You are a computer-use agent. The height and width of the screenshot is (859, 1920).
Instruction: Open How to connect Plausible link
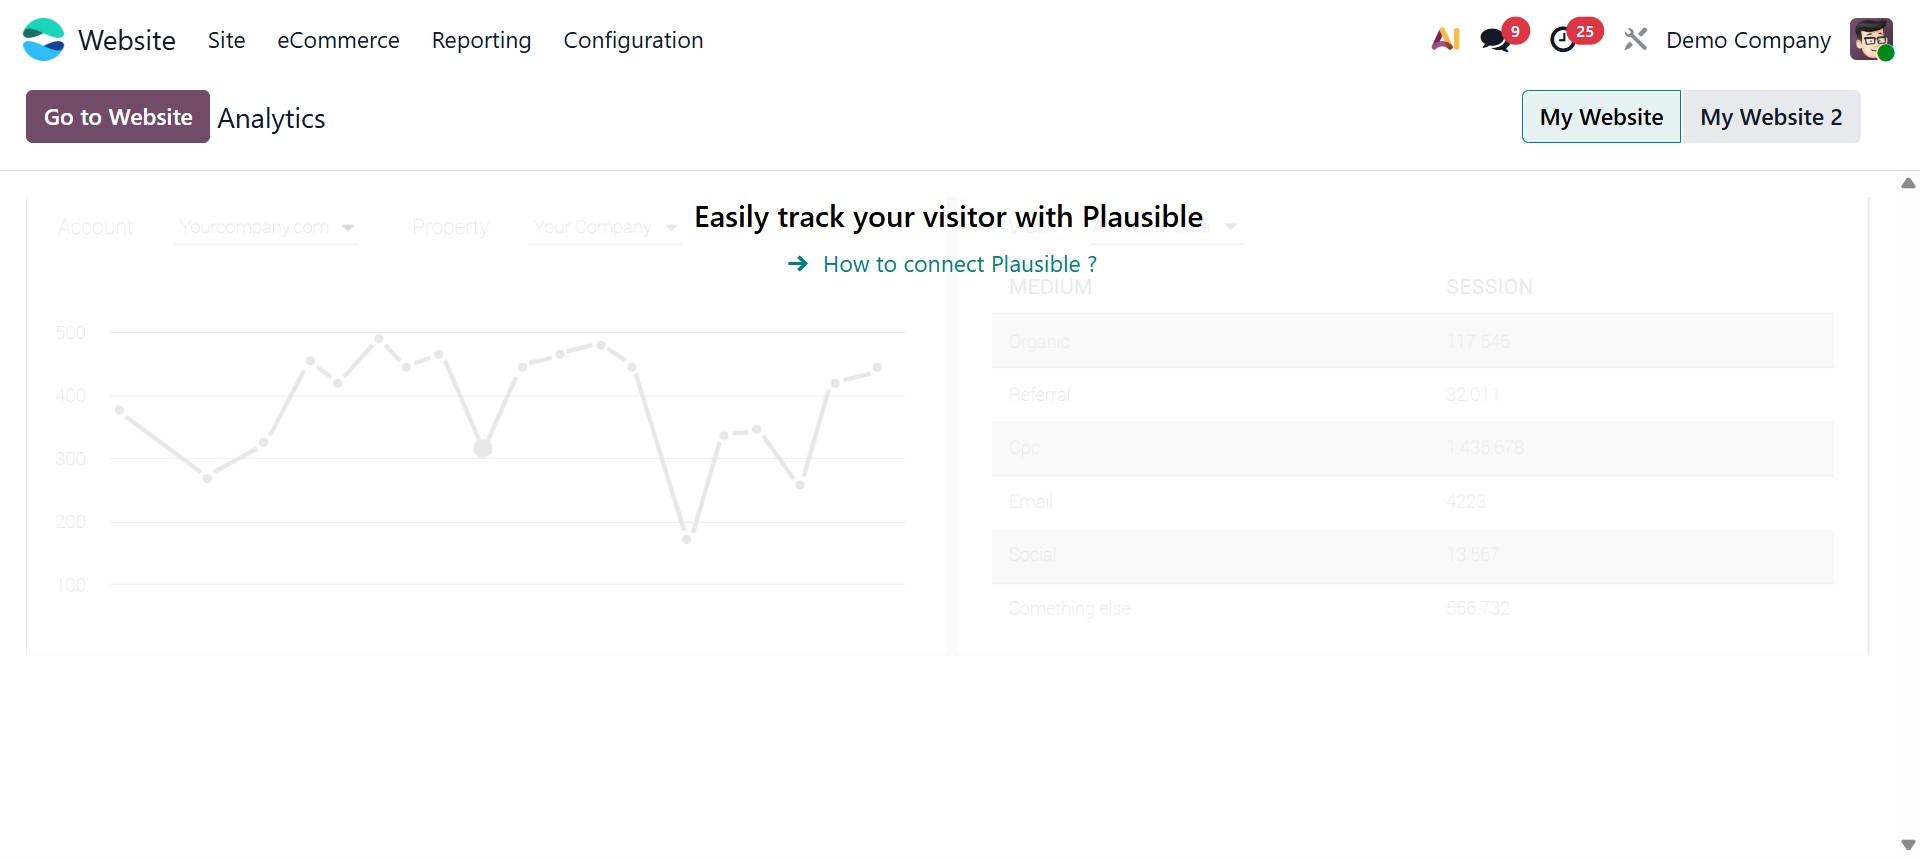pos(959,264)
